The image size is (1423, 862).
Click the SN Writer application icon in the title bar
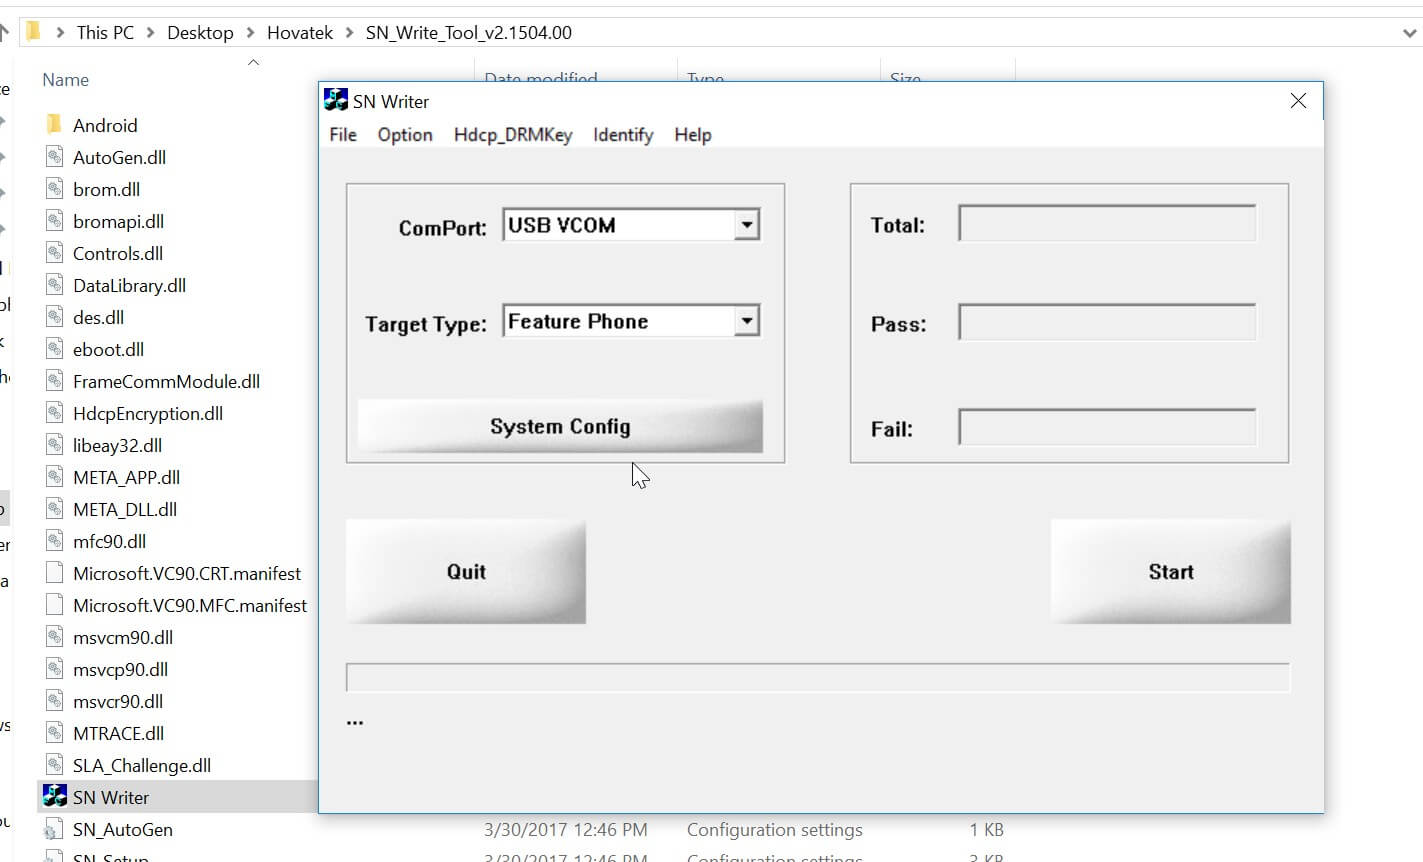tap(333, 99)
